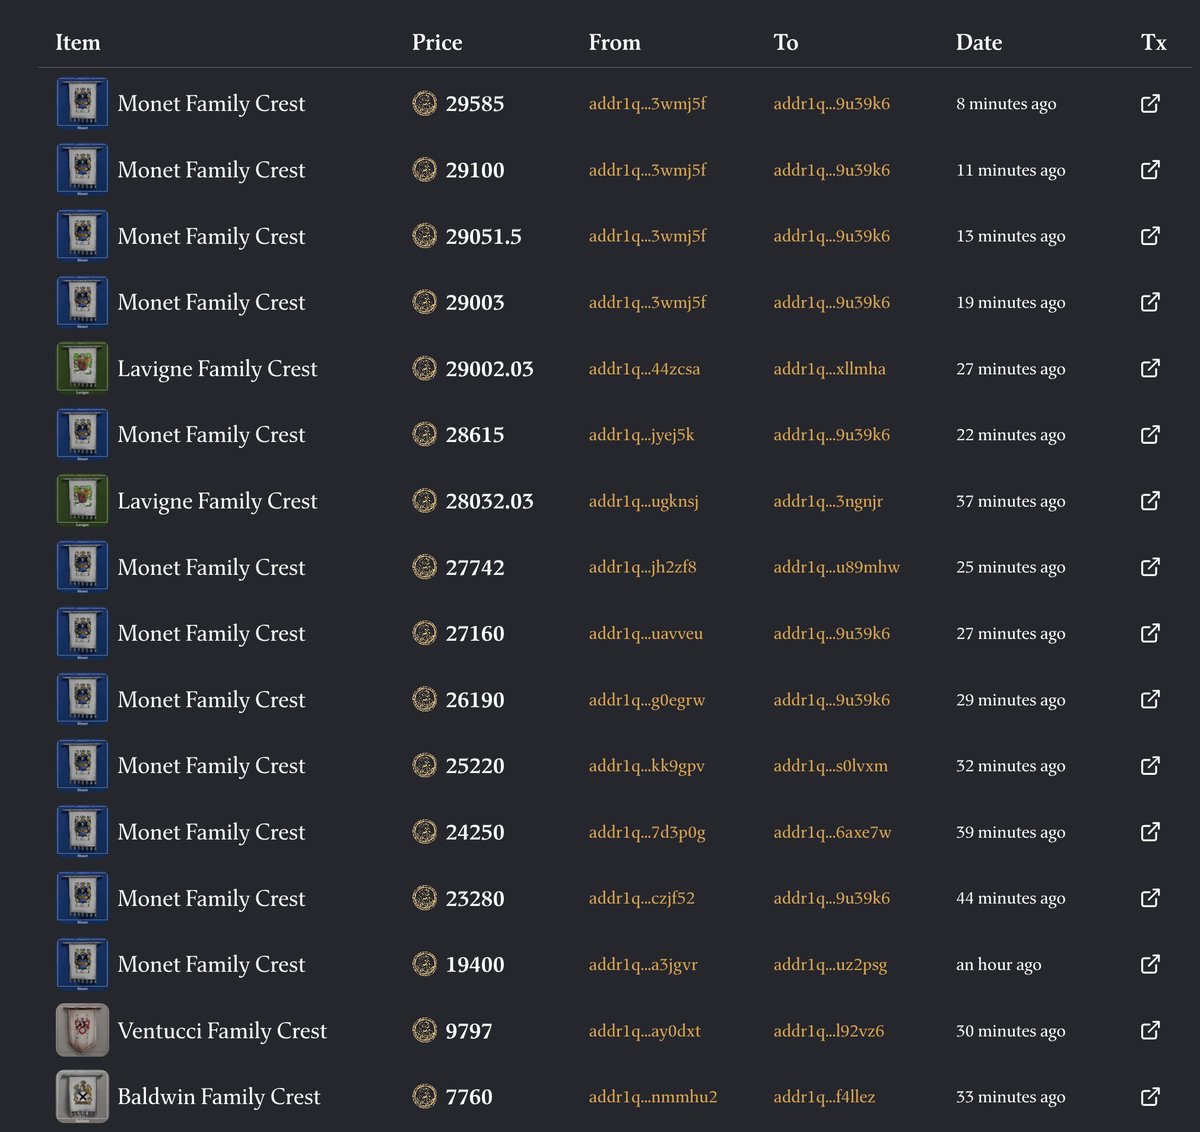Viewport: 1200px width, 1132px height.
Task: Open transaction link for the 29051.5 sale
Action: (x=1150, y=235)
